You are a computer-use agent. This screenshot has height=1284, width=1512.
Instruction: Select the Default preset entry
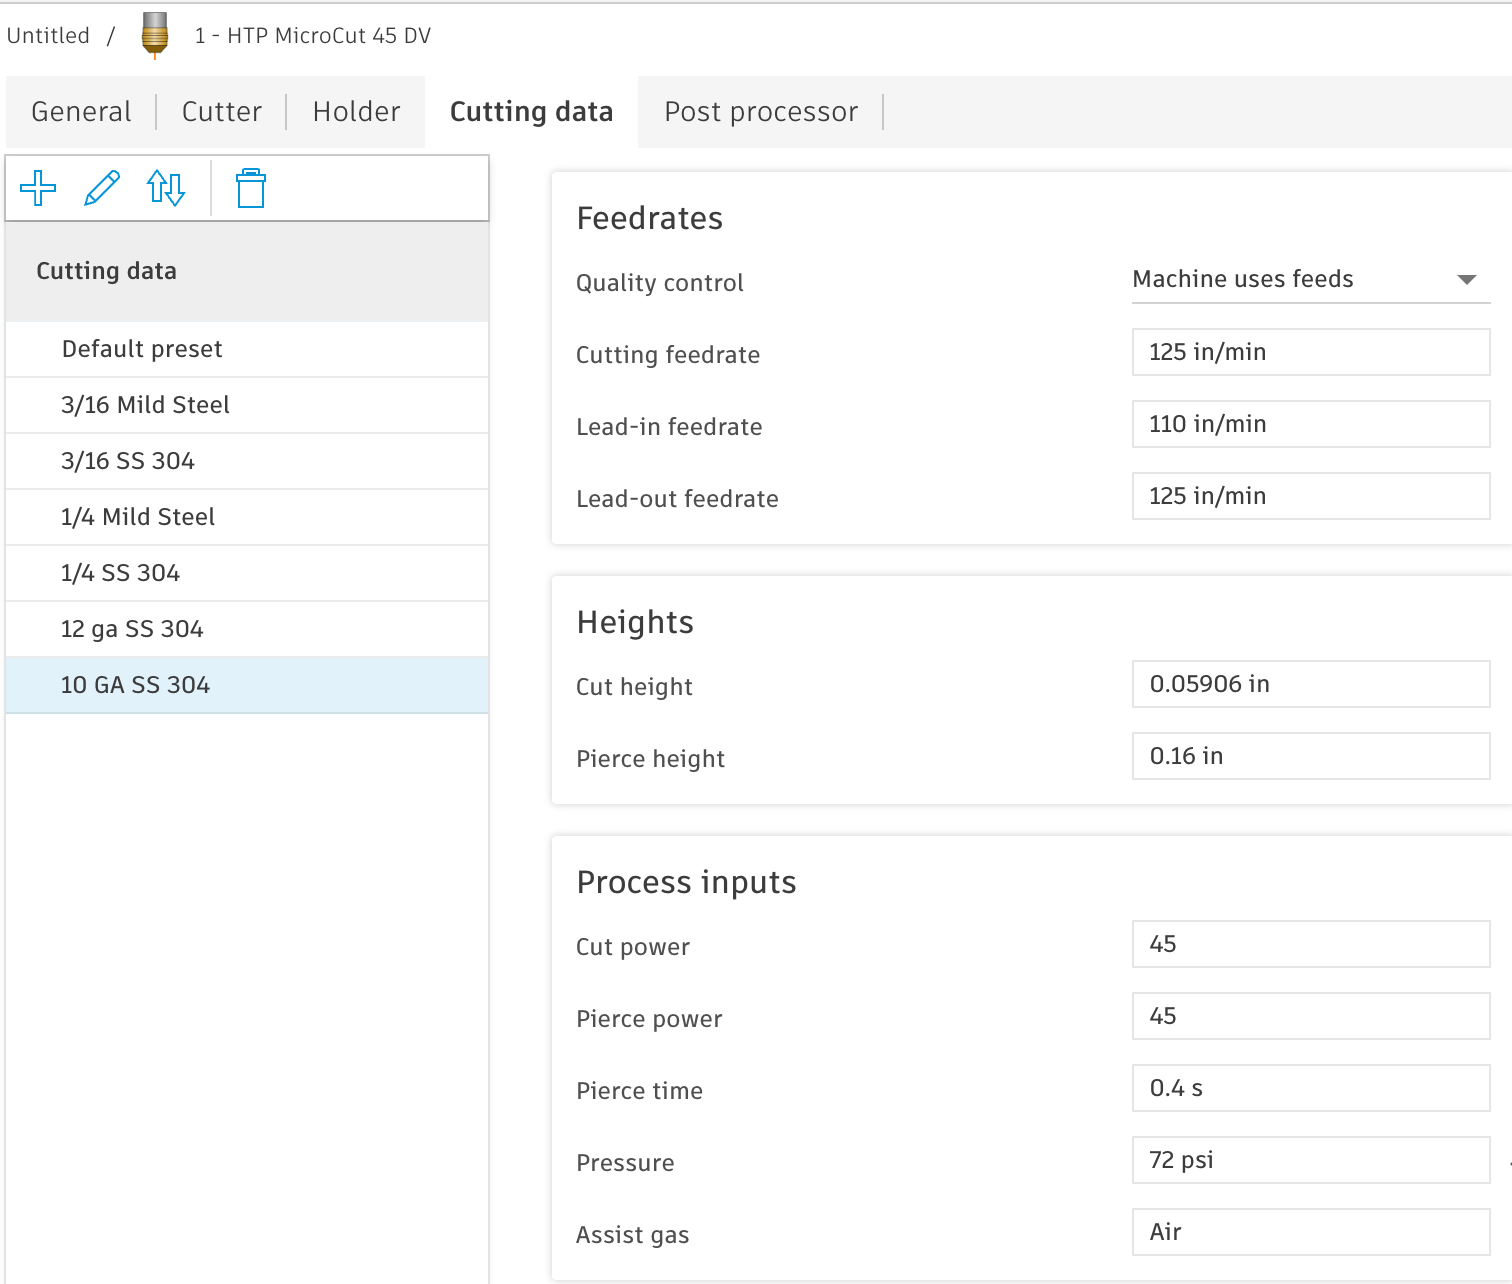pyautogui.click(x=142, y=349)
